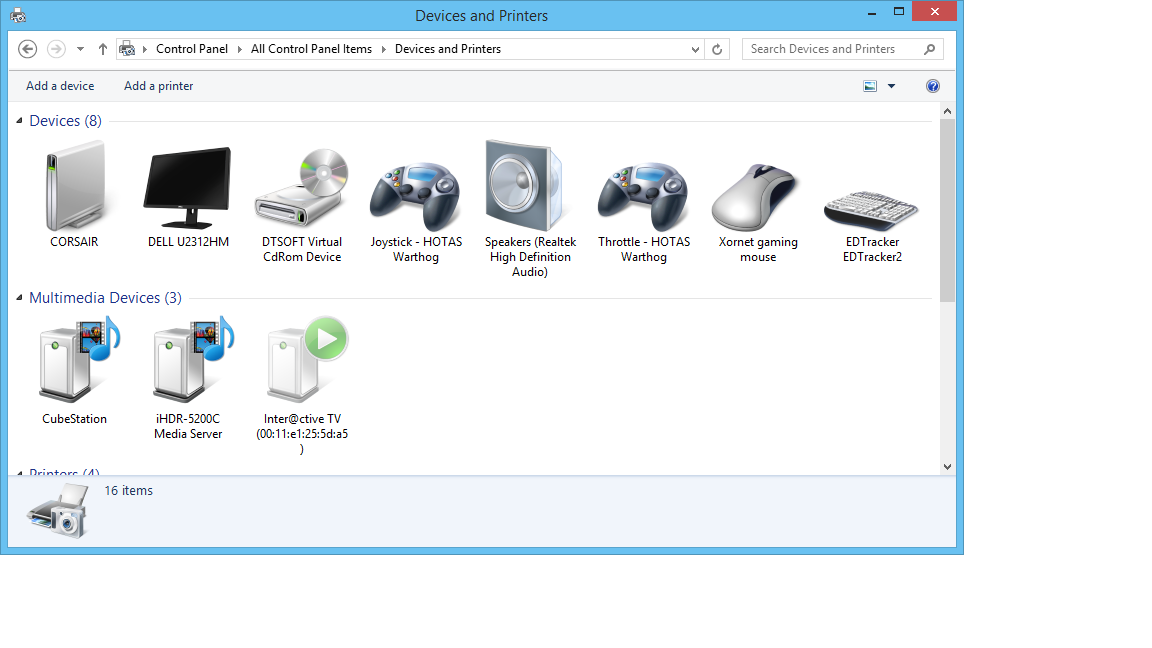Image resolution: width=1152 pixels, height=648 pixels.
Task: Go back using the Back arrow
Action: tap(28, 49)
